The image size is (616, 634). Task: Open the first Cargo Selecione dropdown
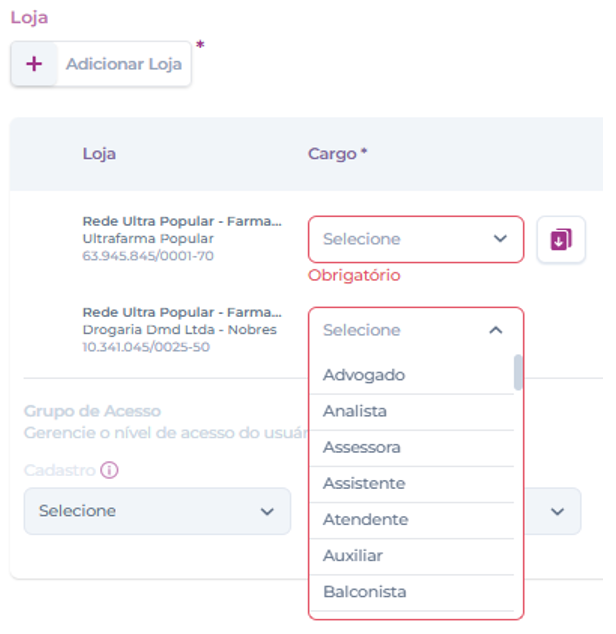coord(415,240)
